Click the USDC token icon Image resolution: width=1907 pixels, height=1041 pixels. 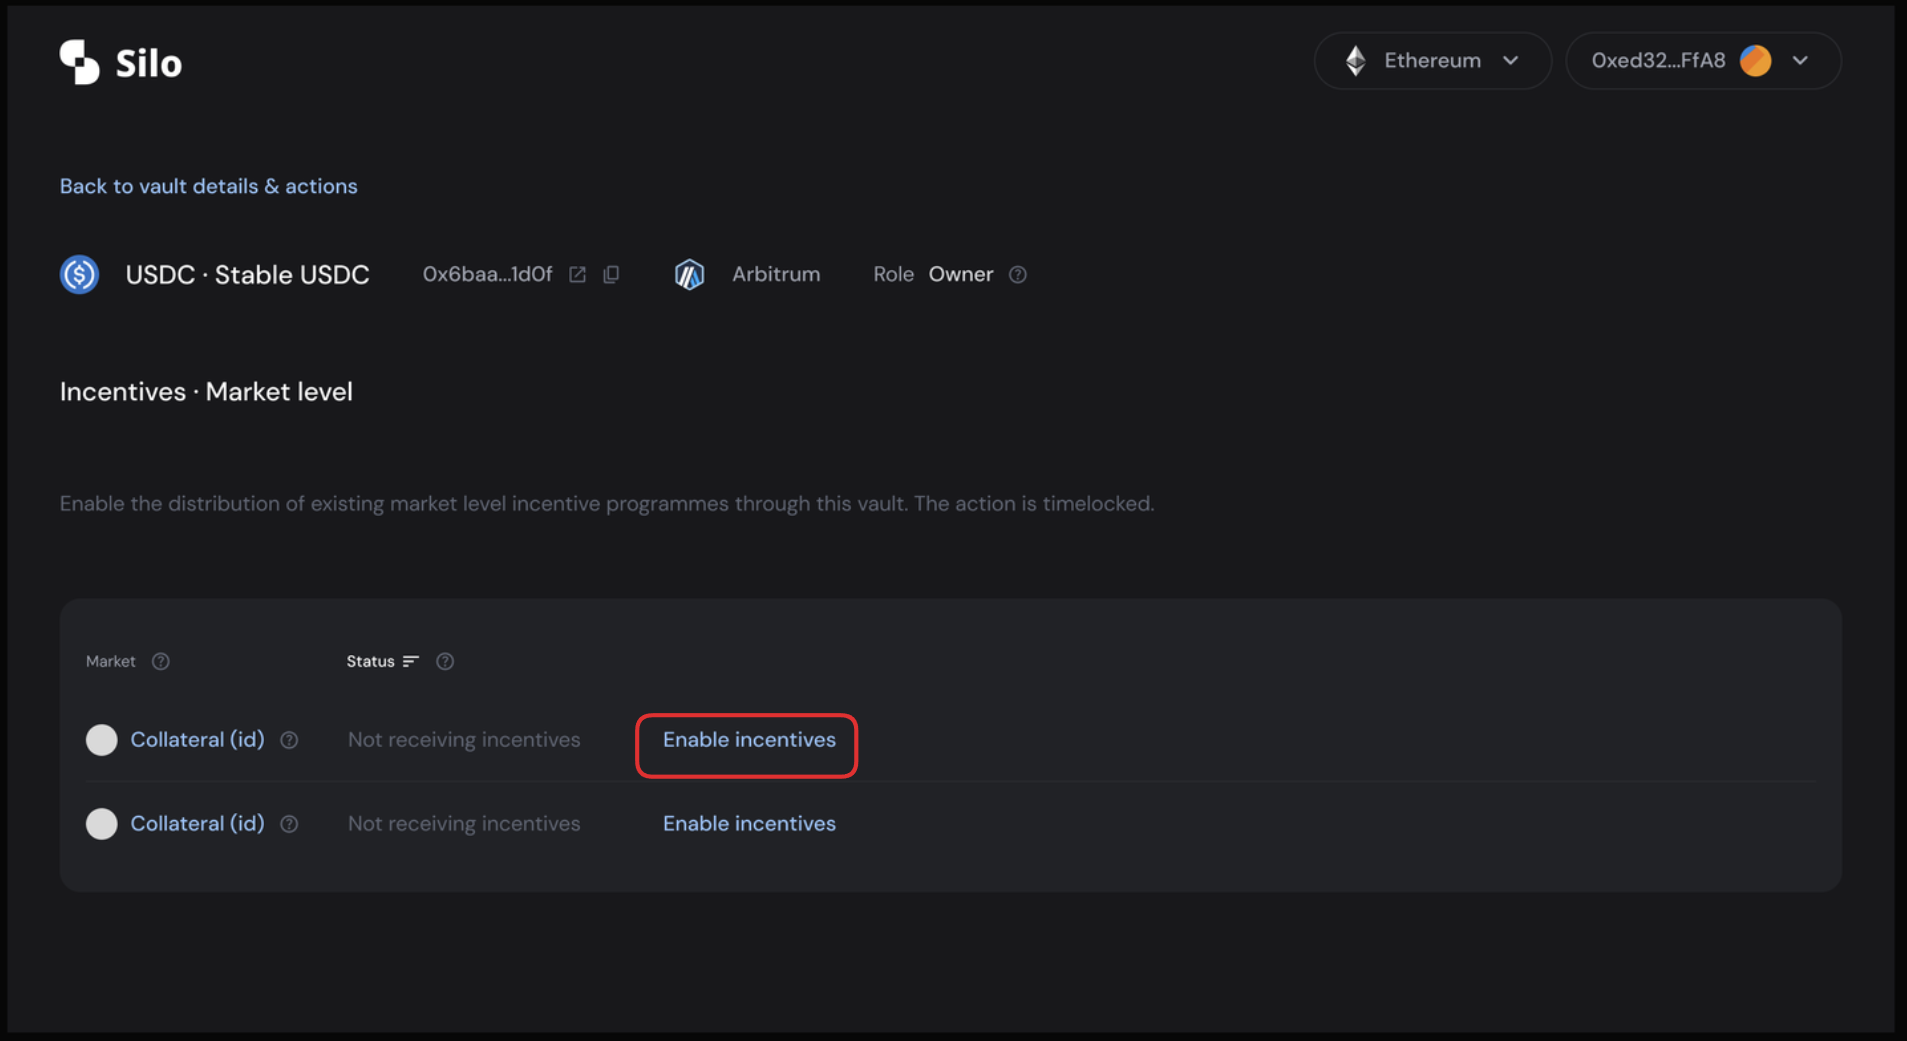point(79,274)
